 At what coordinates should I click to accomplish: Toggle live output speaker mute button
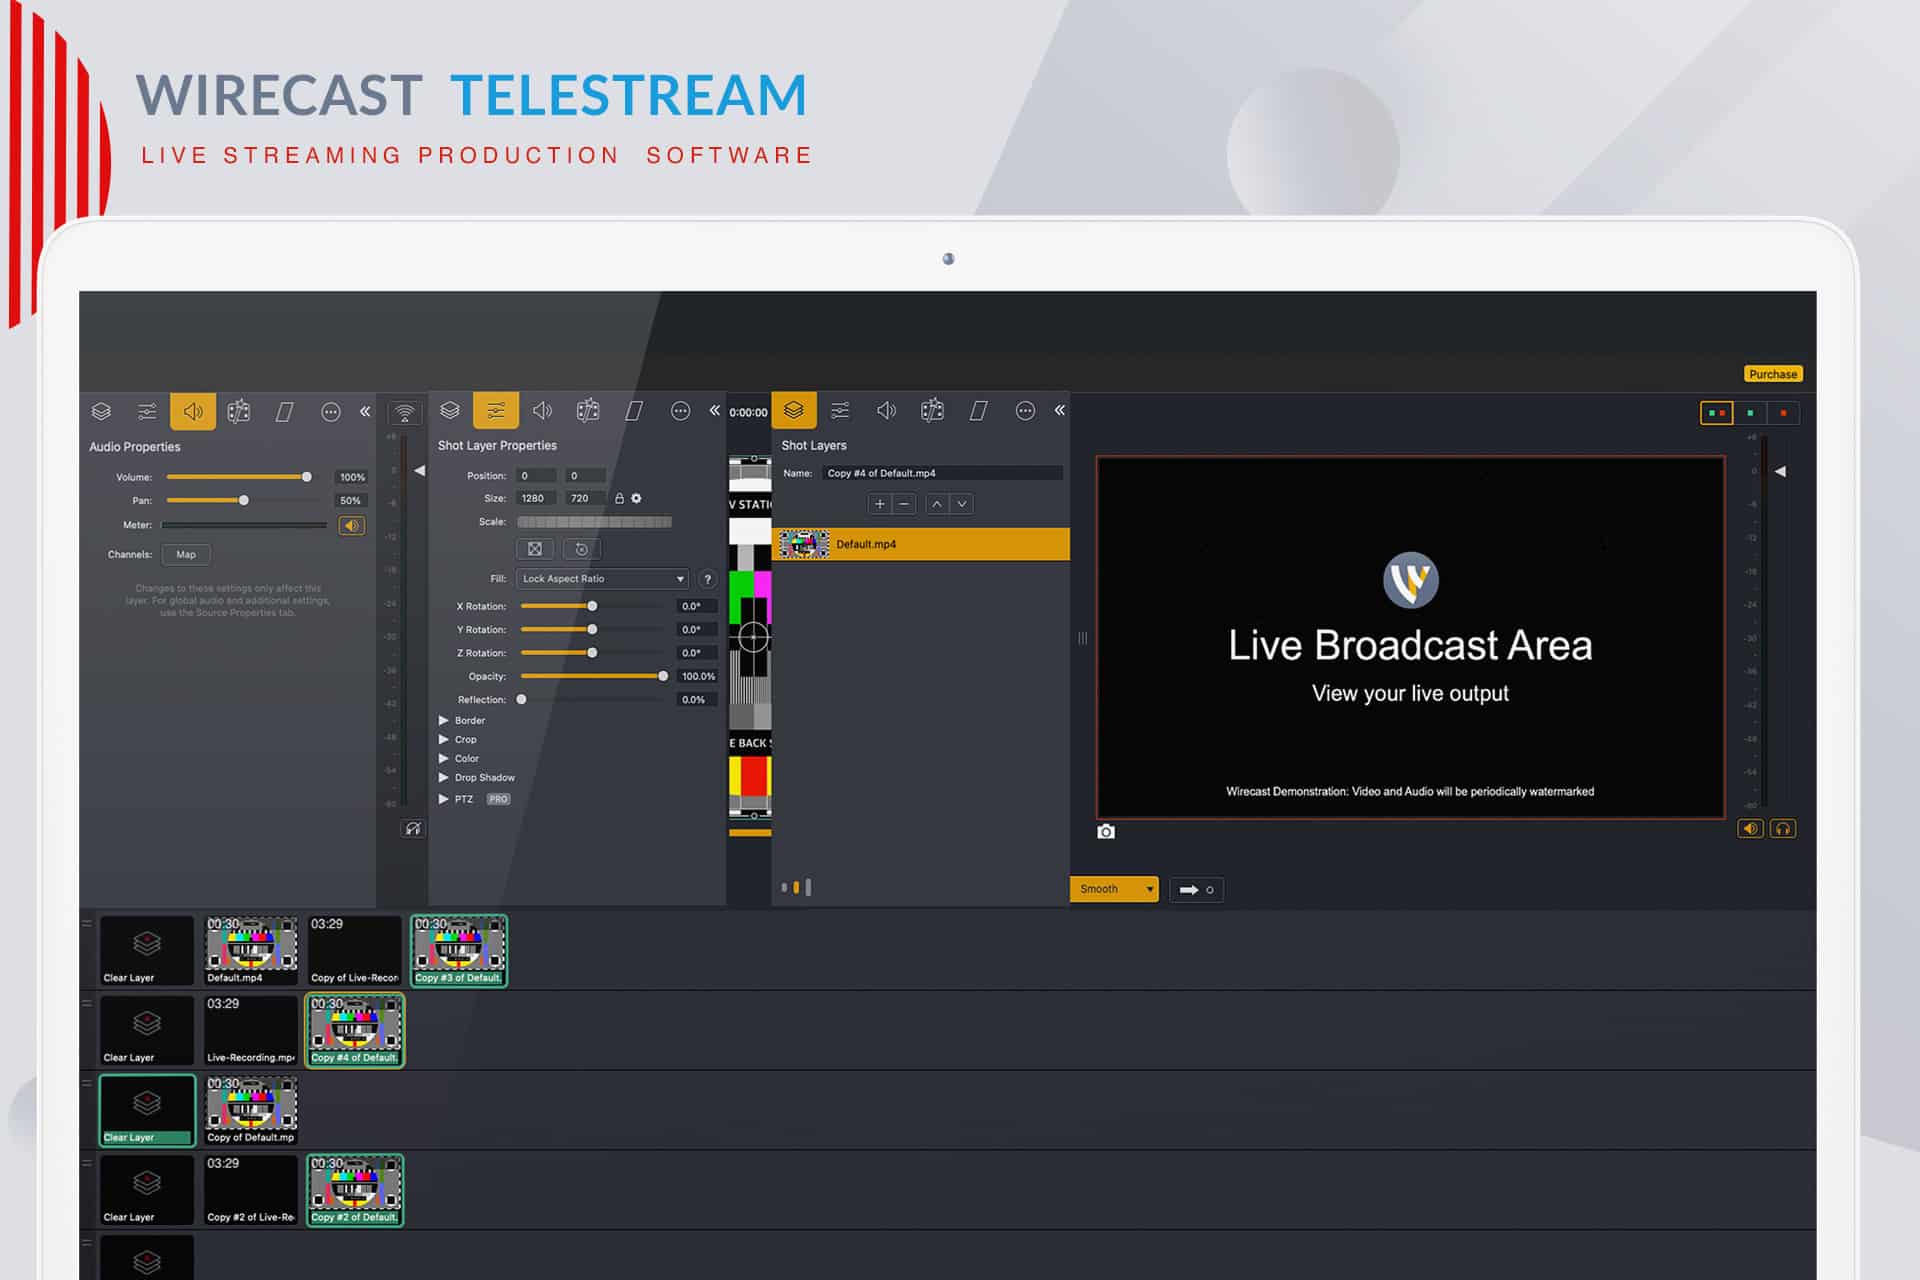[1750, 828]
